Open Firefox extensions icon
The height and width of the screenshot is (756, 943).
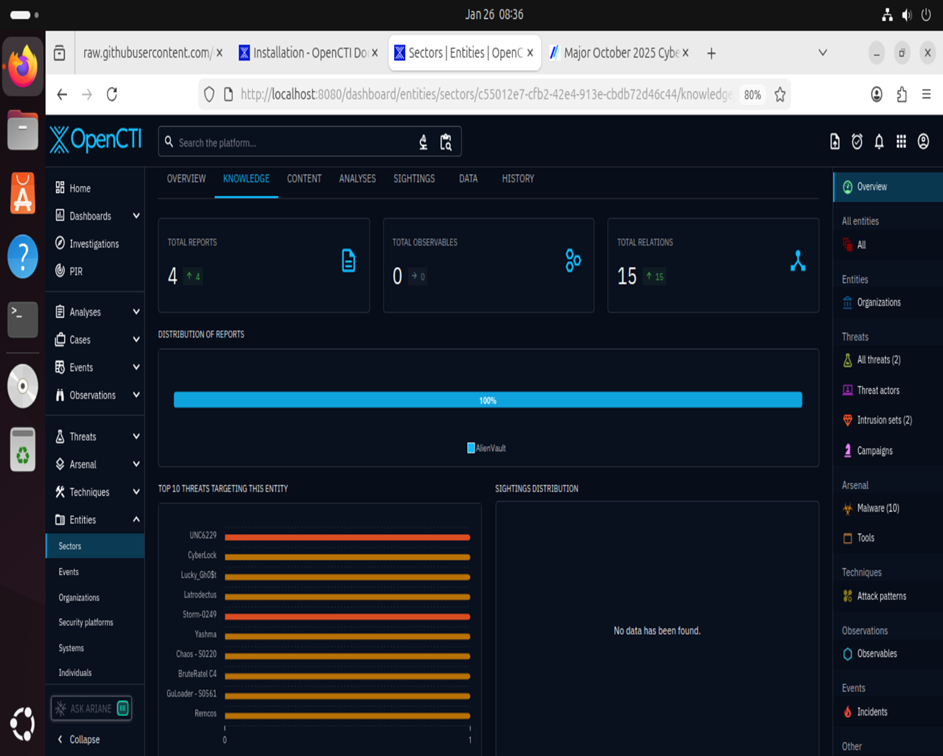(902, 94)
